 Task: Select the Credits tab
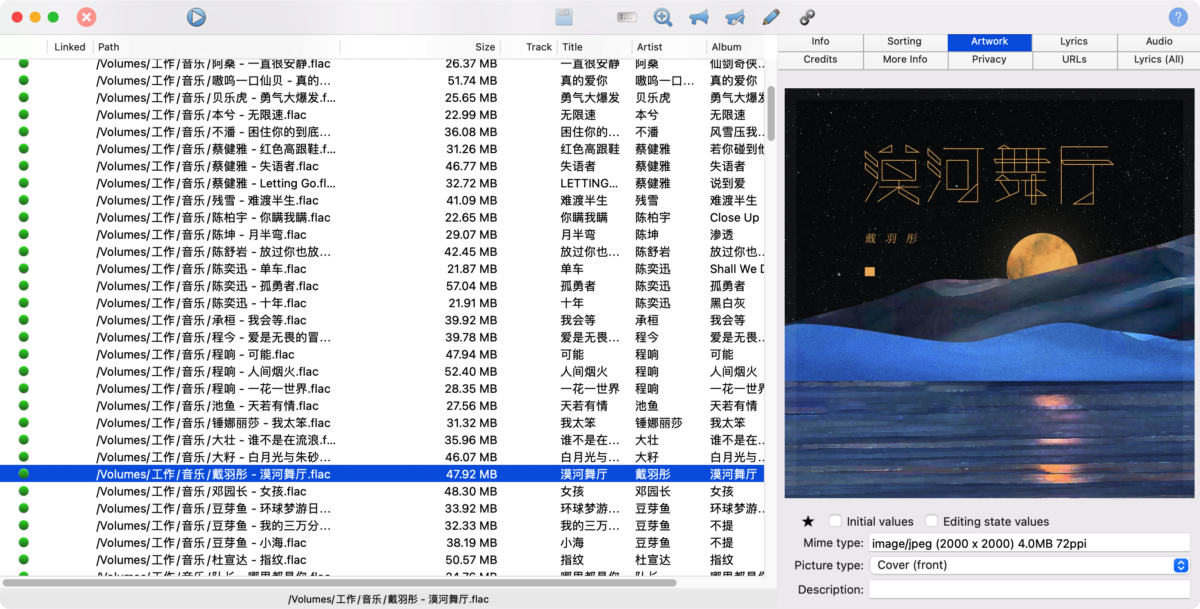(x=820, y=60)
